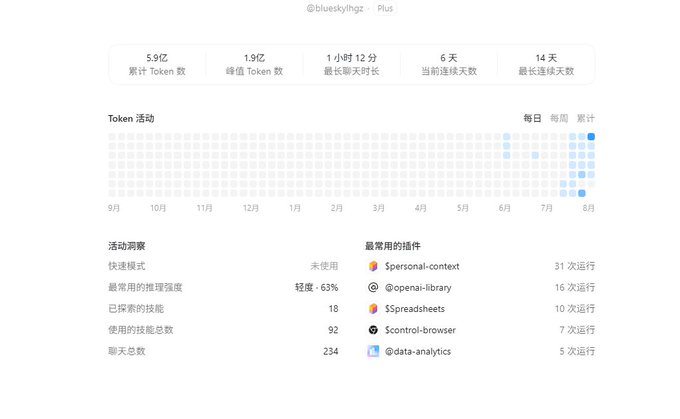680x419 pixels.
Task: Click the 234 chat total value
Action: coord(330,351)
